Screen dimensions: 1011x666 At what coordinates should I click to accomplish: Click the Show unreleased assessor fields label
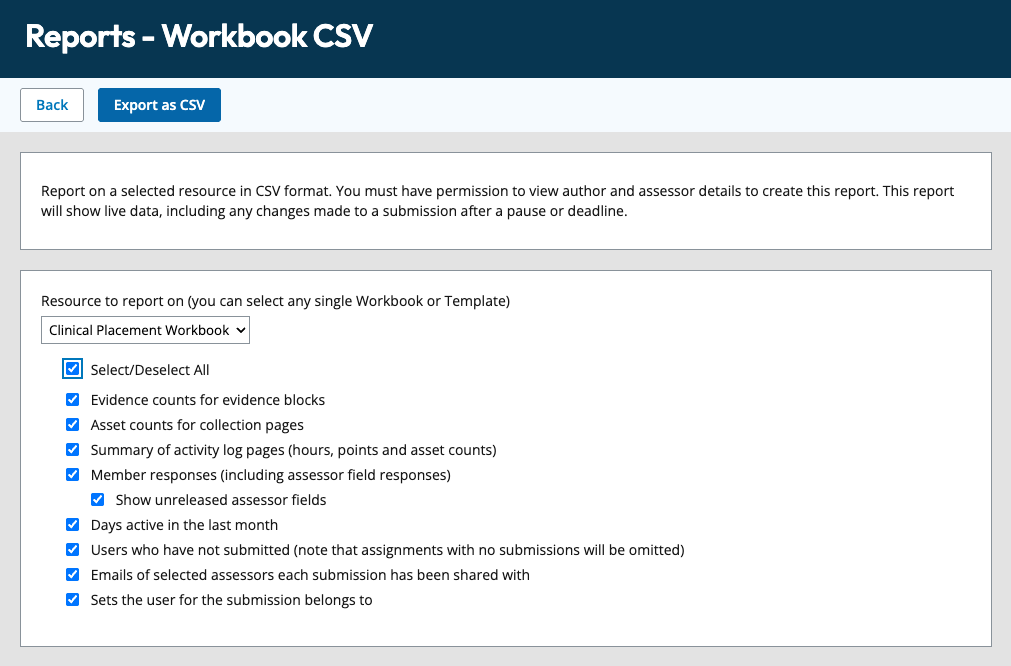coord(221,500)
